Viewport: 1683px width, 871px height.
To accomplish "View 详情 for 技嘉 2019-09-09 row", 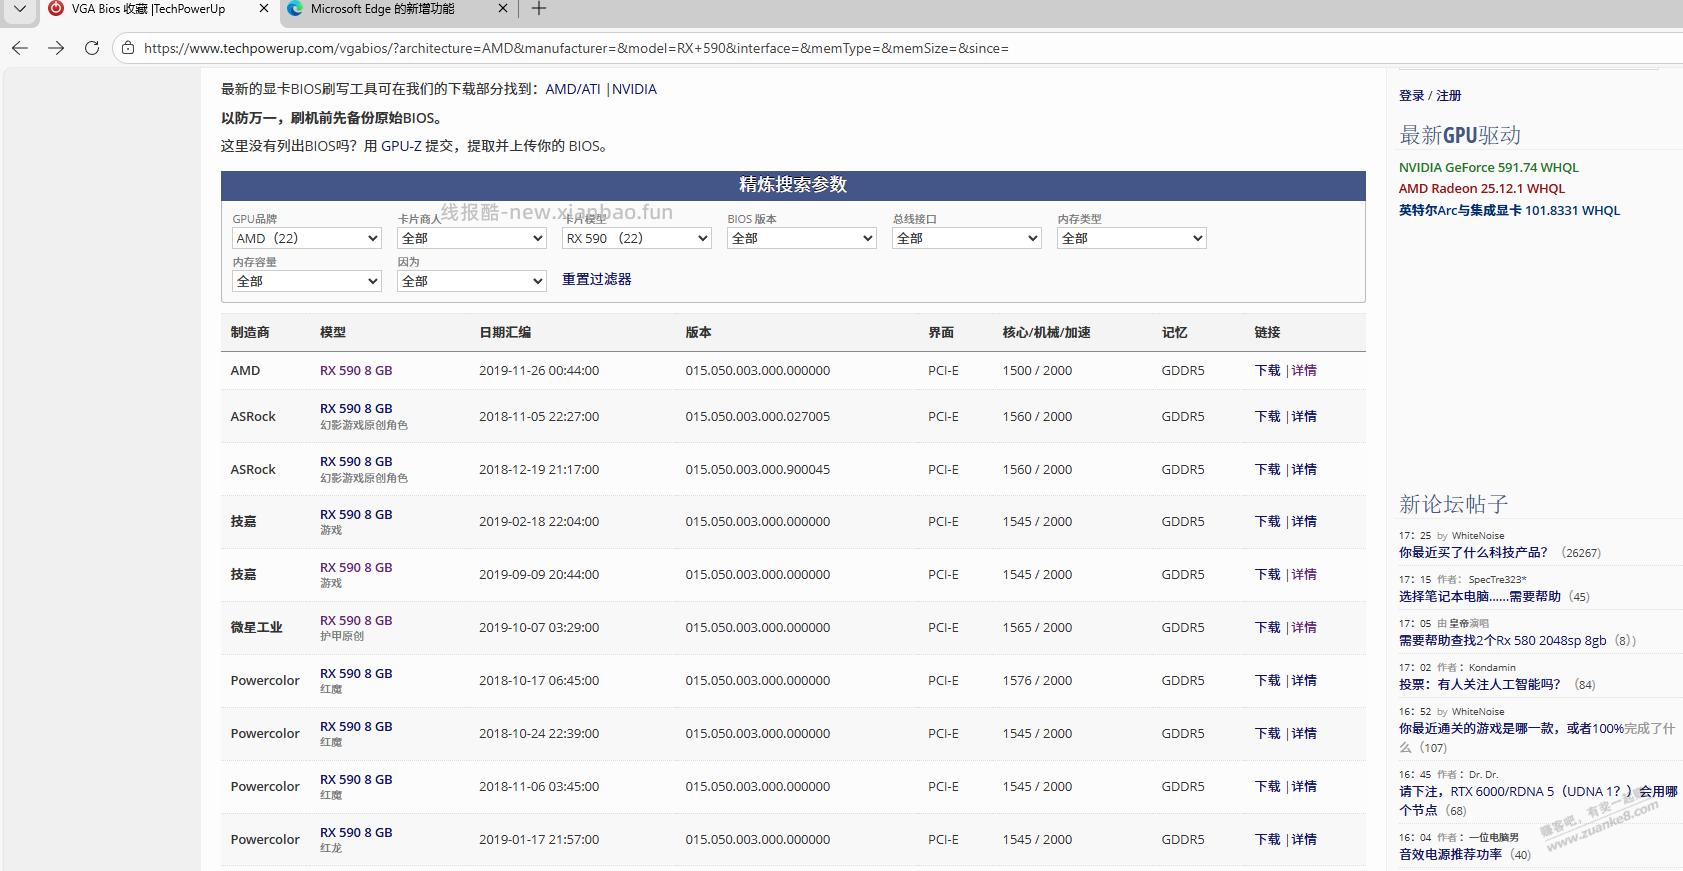I will pos(1304,574).
